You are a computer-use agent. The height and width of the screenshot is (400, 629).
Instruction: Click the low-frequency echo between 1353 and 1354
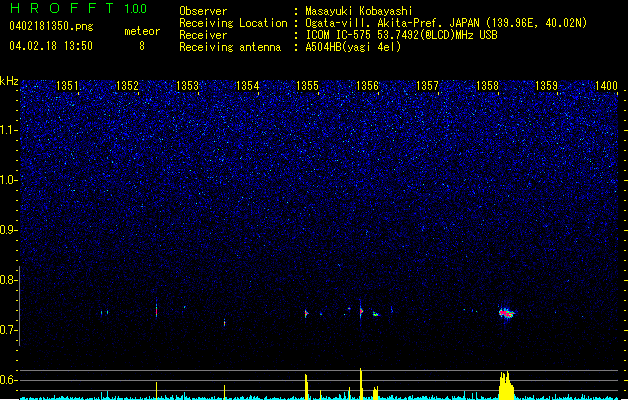224,322
